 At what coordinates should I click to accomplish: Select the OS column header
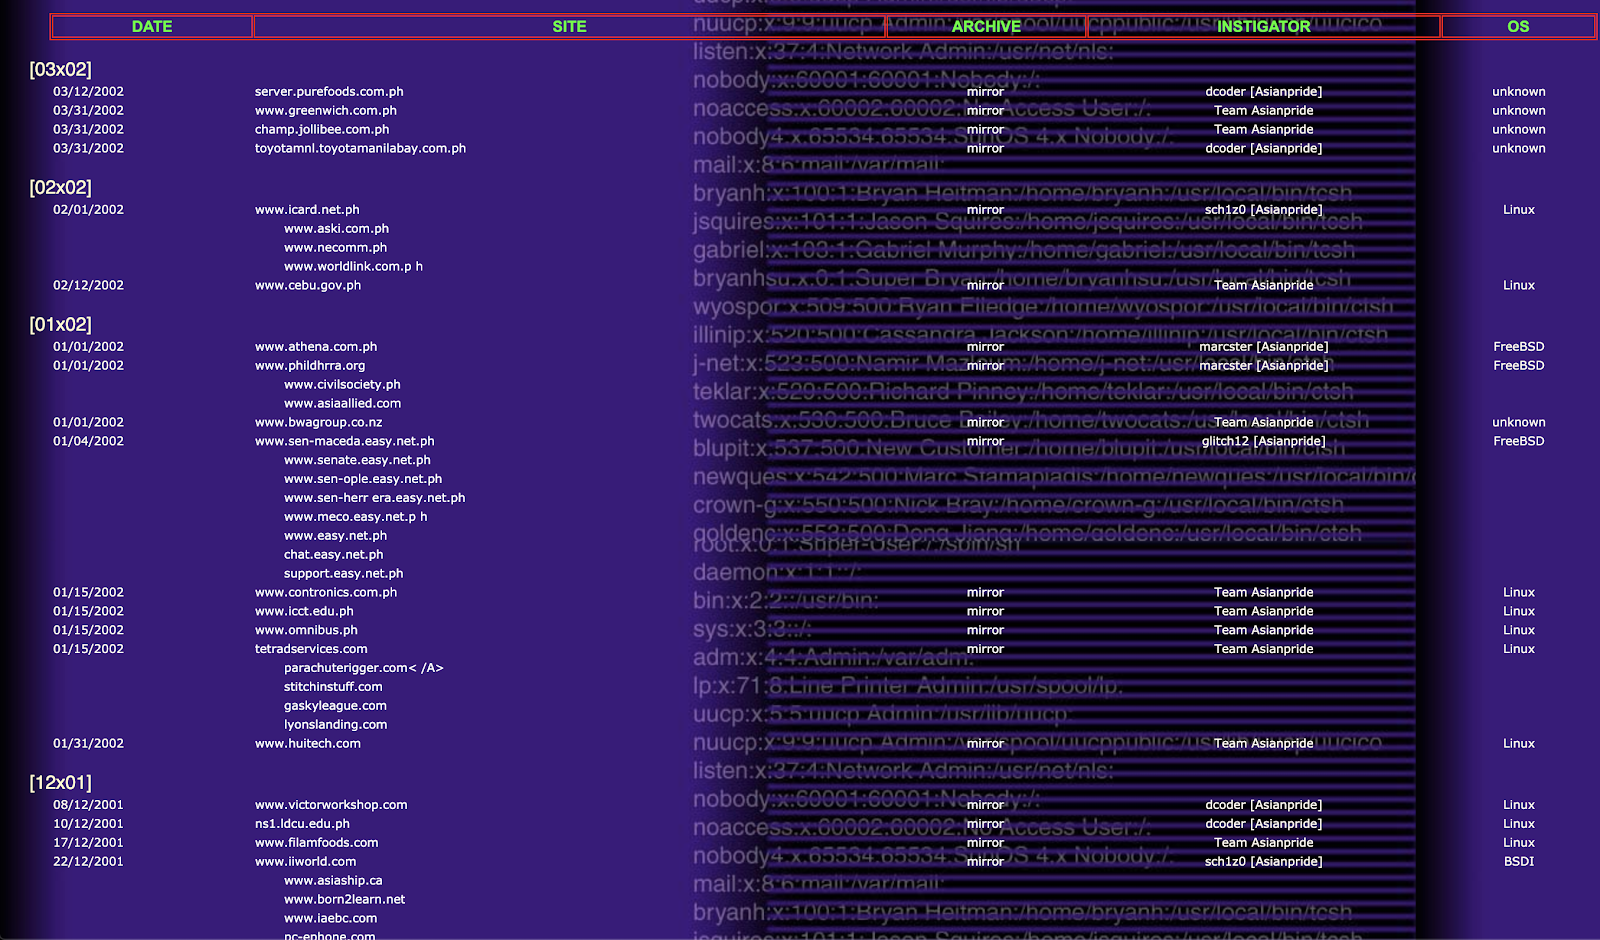1518,27
